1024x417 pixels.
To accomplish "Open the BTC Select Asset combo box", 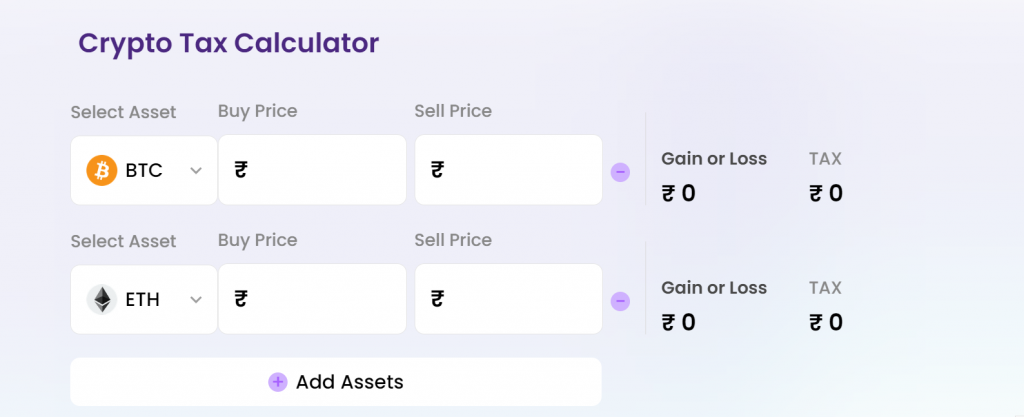I will coord(144,170).
